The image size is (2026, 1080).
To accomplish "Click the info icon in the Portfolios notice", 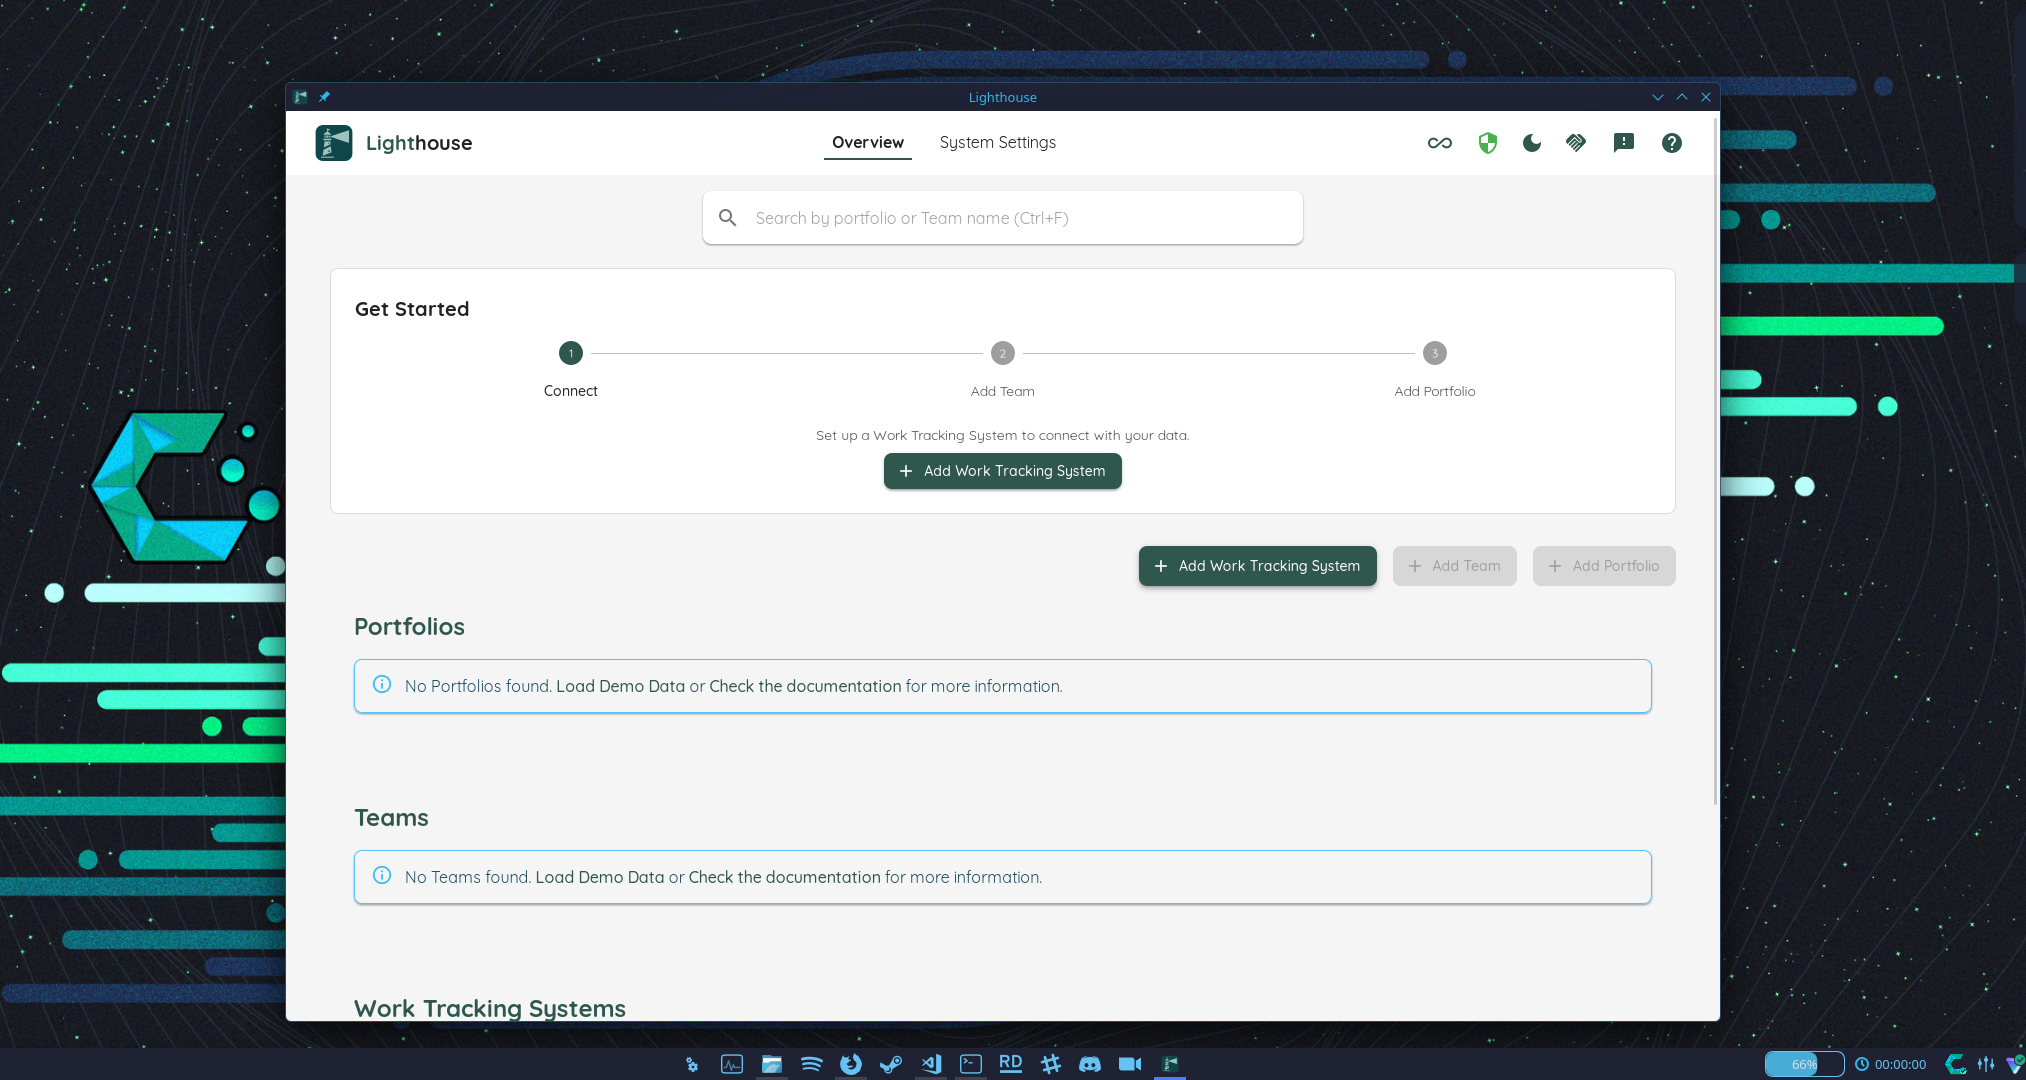I will (382, 684).
